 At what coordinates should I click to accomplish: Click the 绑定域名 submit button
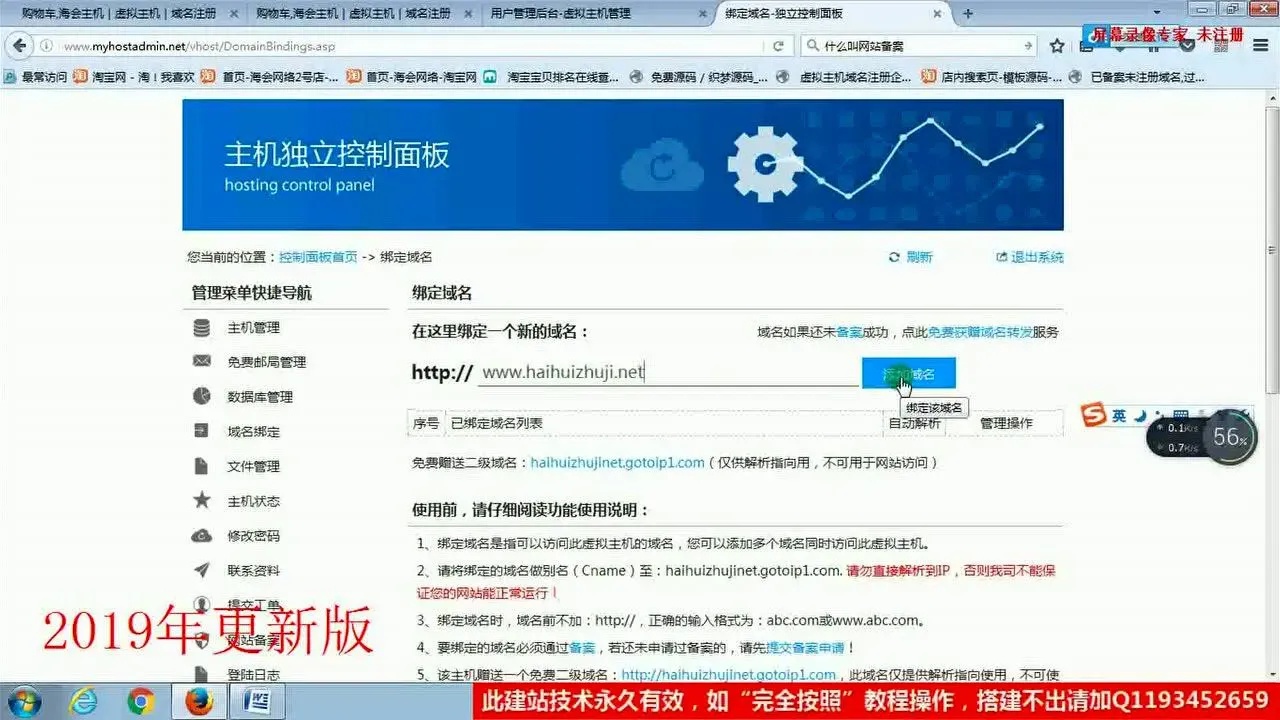[909, 373]
